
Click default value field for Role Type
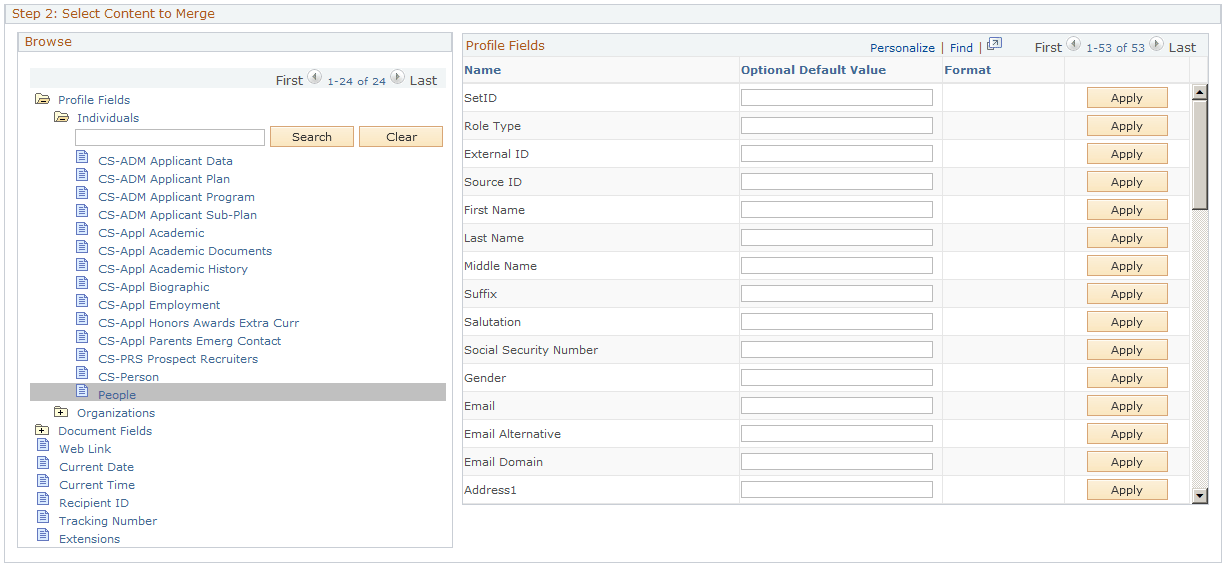pyautogui.click(x=837, y=126)
